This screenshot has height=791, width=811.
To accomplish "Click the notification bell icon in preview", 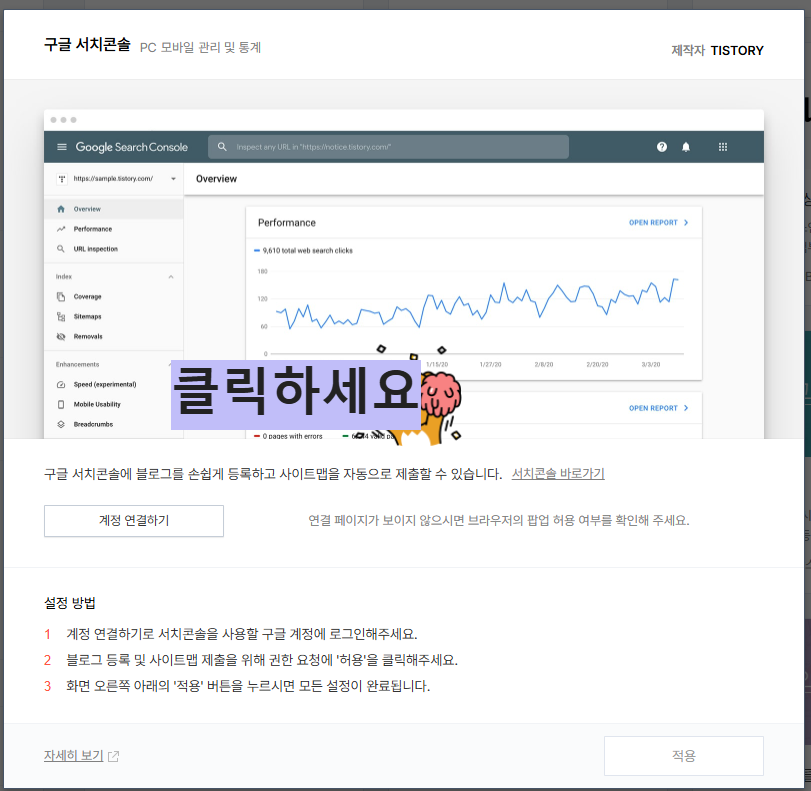I will coord(686,147).
